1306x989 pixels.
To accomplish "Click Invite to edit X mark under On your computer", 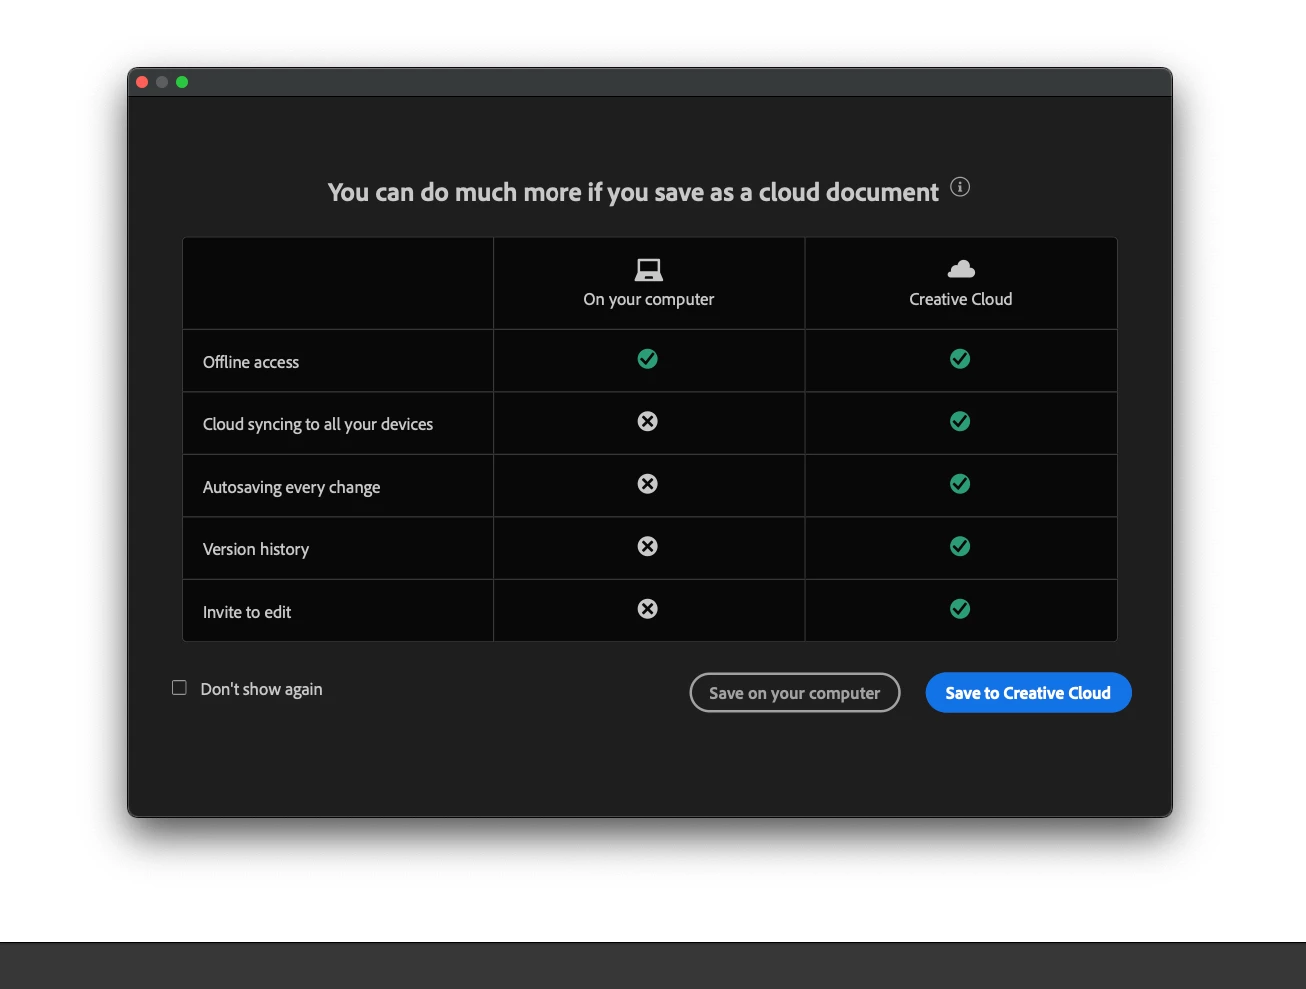I will coord(648,609).
